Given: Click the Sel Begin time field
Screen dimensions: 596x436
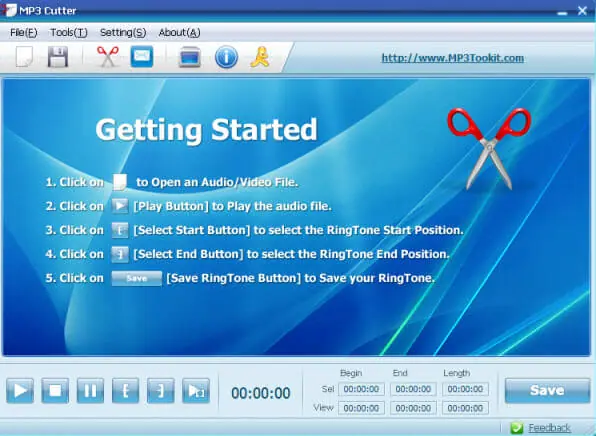Looking at the screenshot, I should pyautogui.click(x=361, y=389).
